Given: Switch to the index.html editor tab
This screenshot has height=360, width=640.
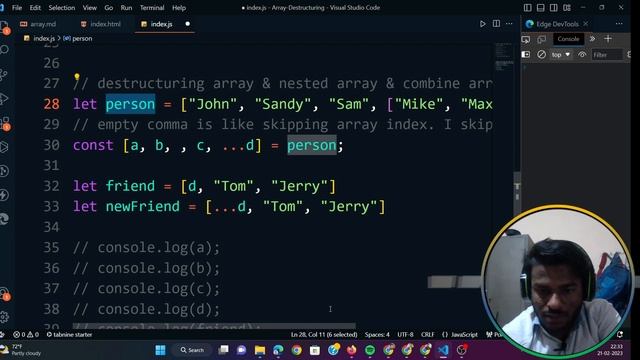Looking at the screenshot, I should [x=100, y=24].
